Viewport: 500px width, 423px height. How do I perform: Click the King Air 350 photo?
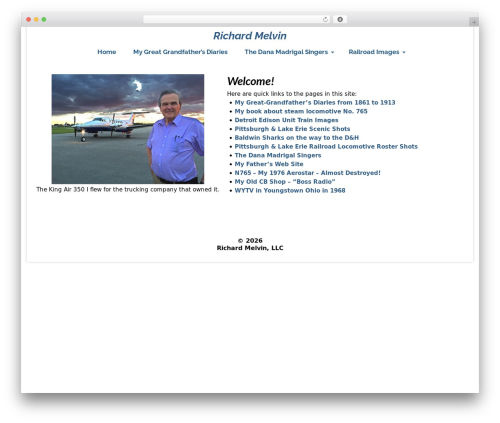[128, 129]
